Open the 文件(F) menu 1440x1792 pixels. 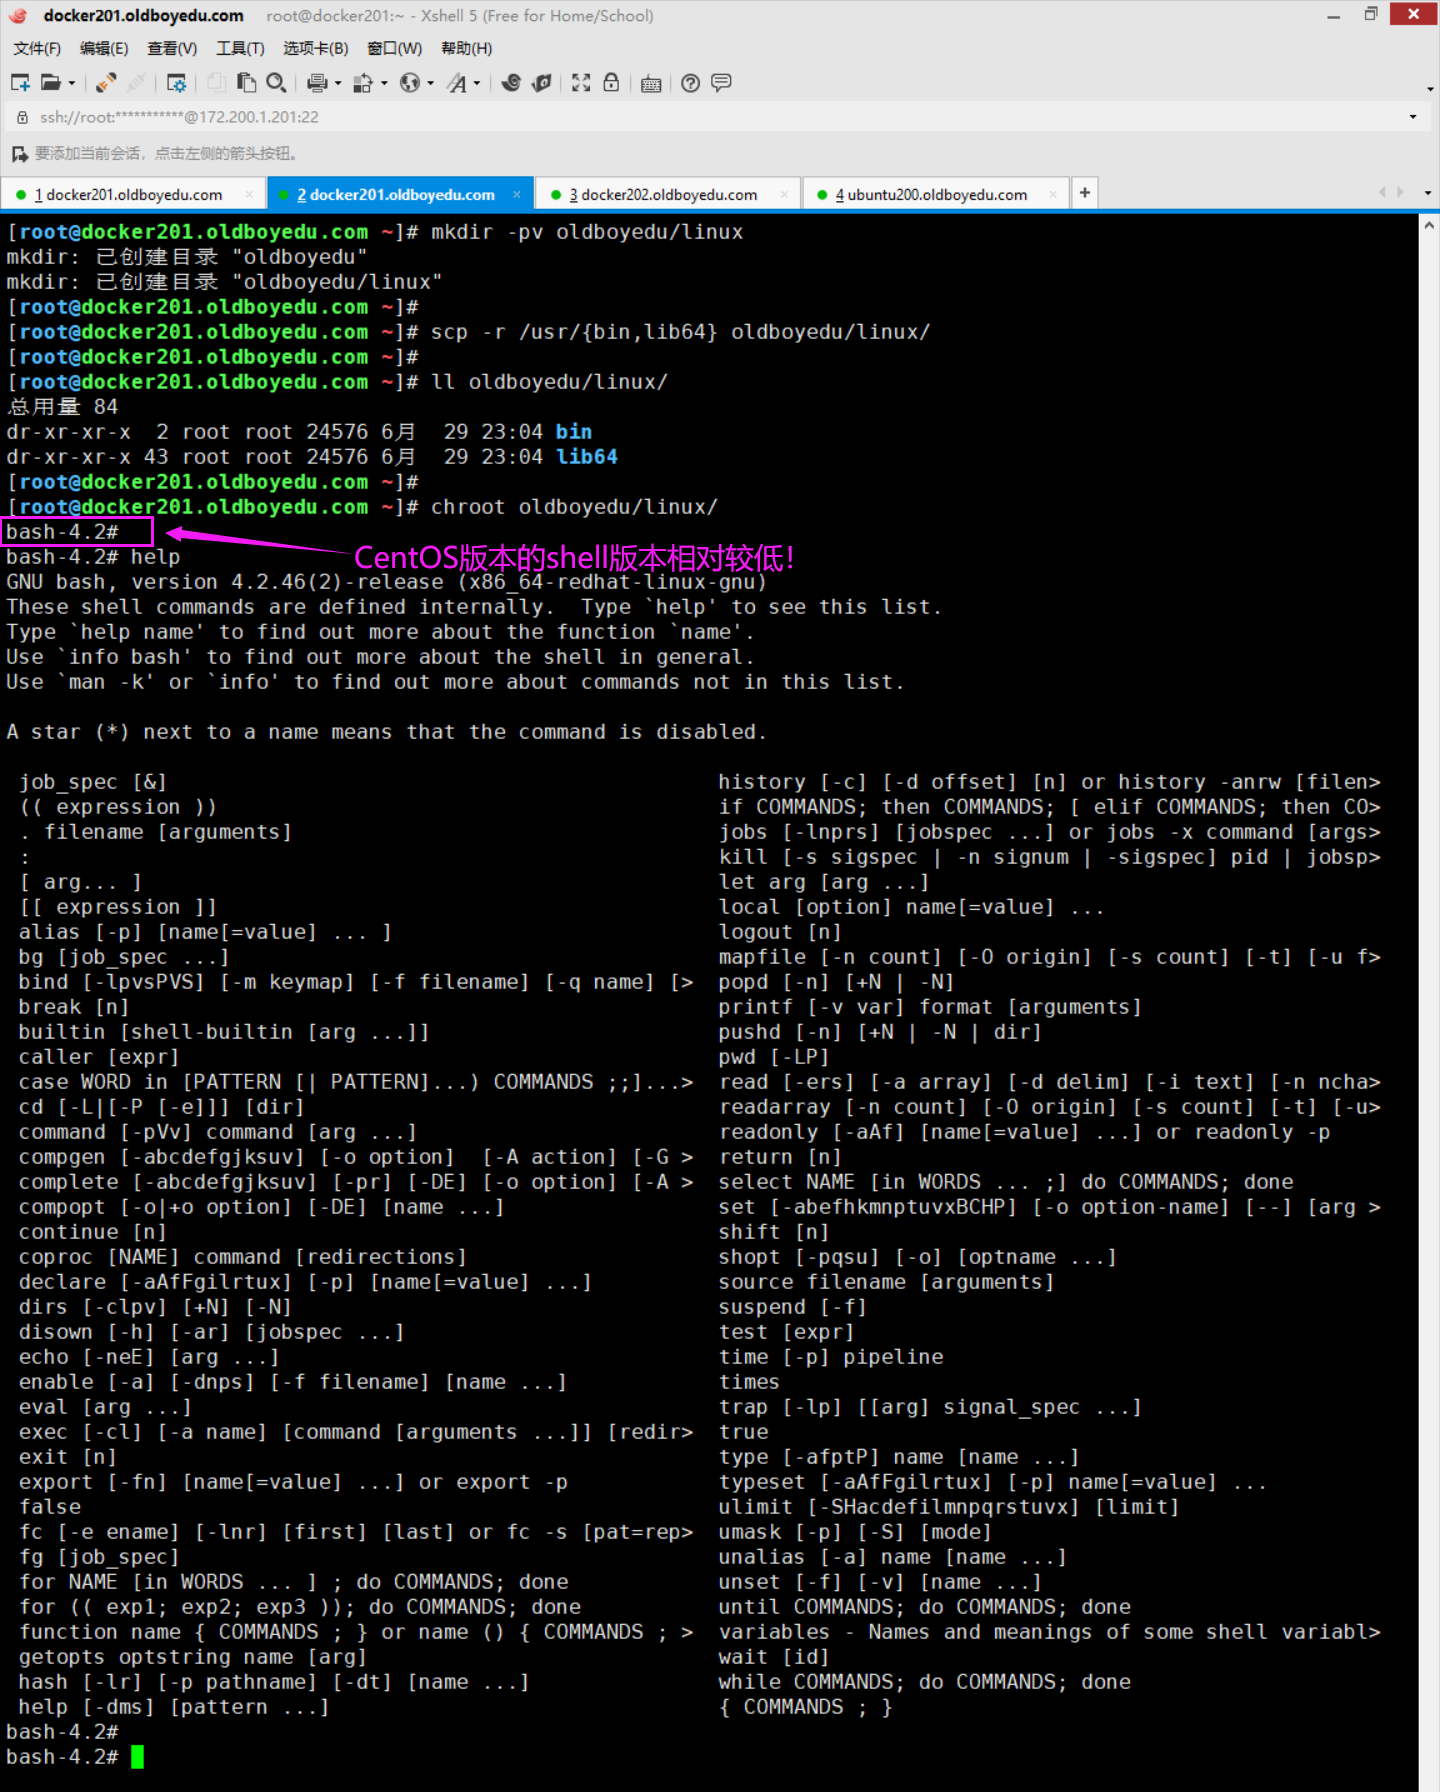click(x=37, y=48)
